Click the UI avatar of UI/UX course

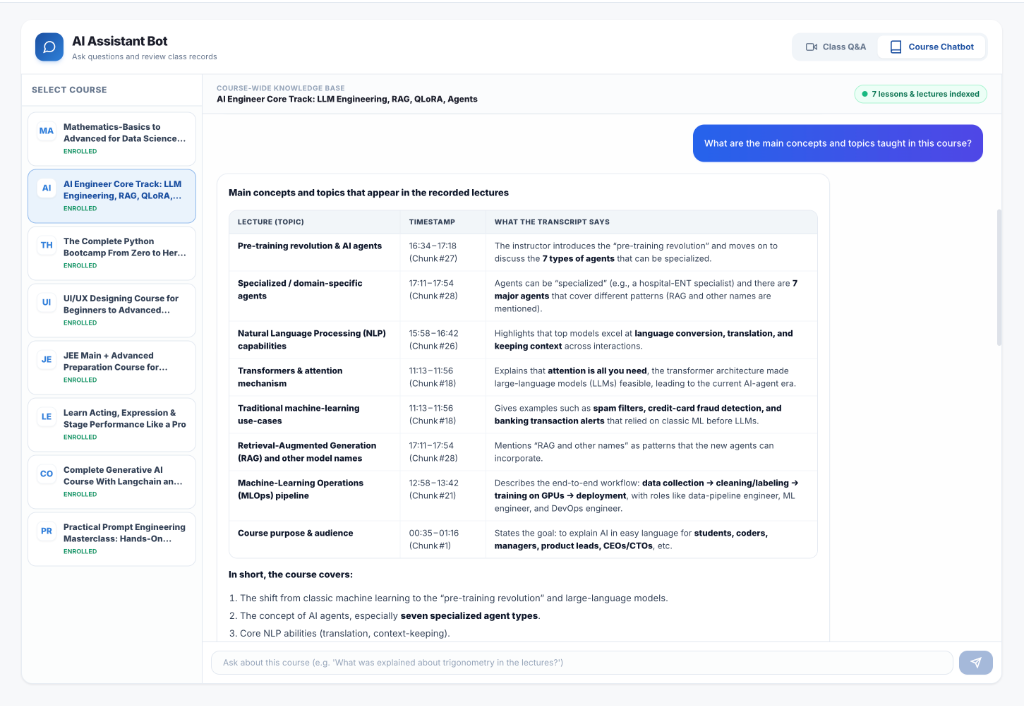[46, 302]
